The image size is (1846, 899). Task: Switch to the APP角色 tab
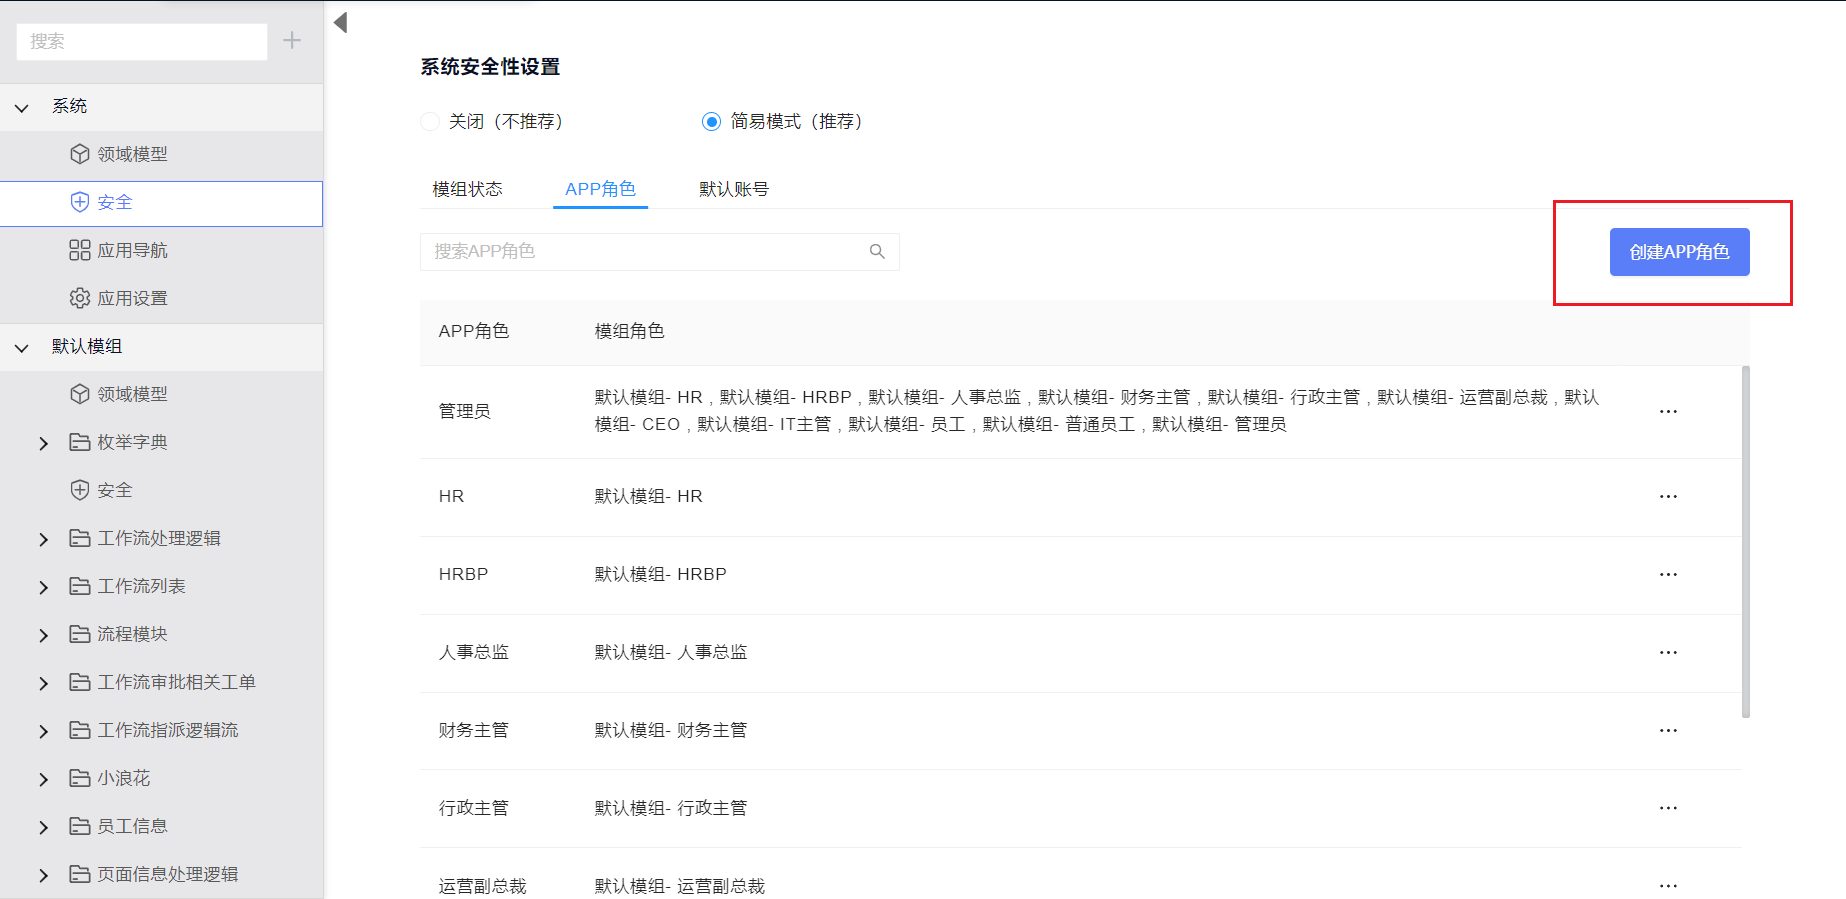600,189
